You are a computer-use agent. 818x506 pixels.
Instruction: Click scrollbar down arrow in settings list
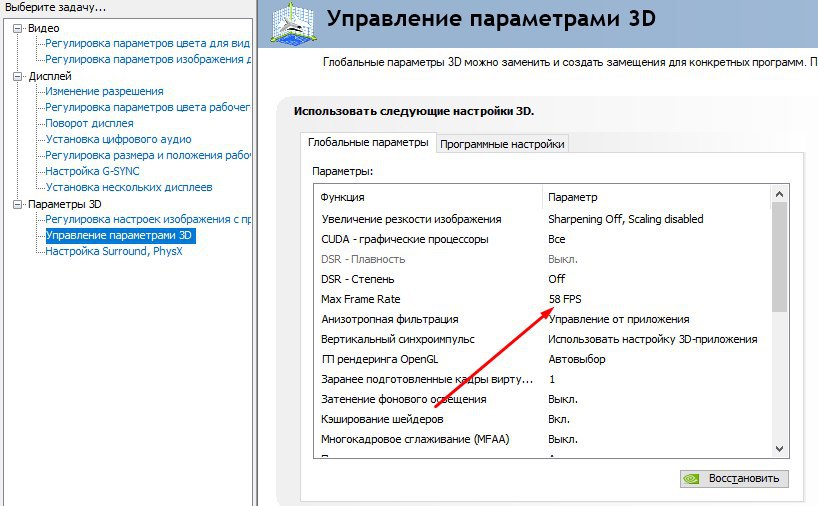779,449
